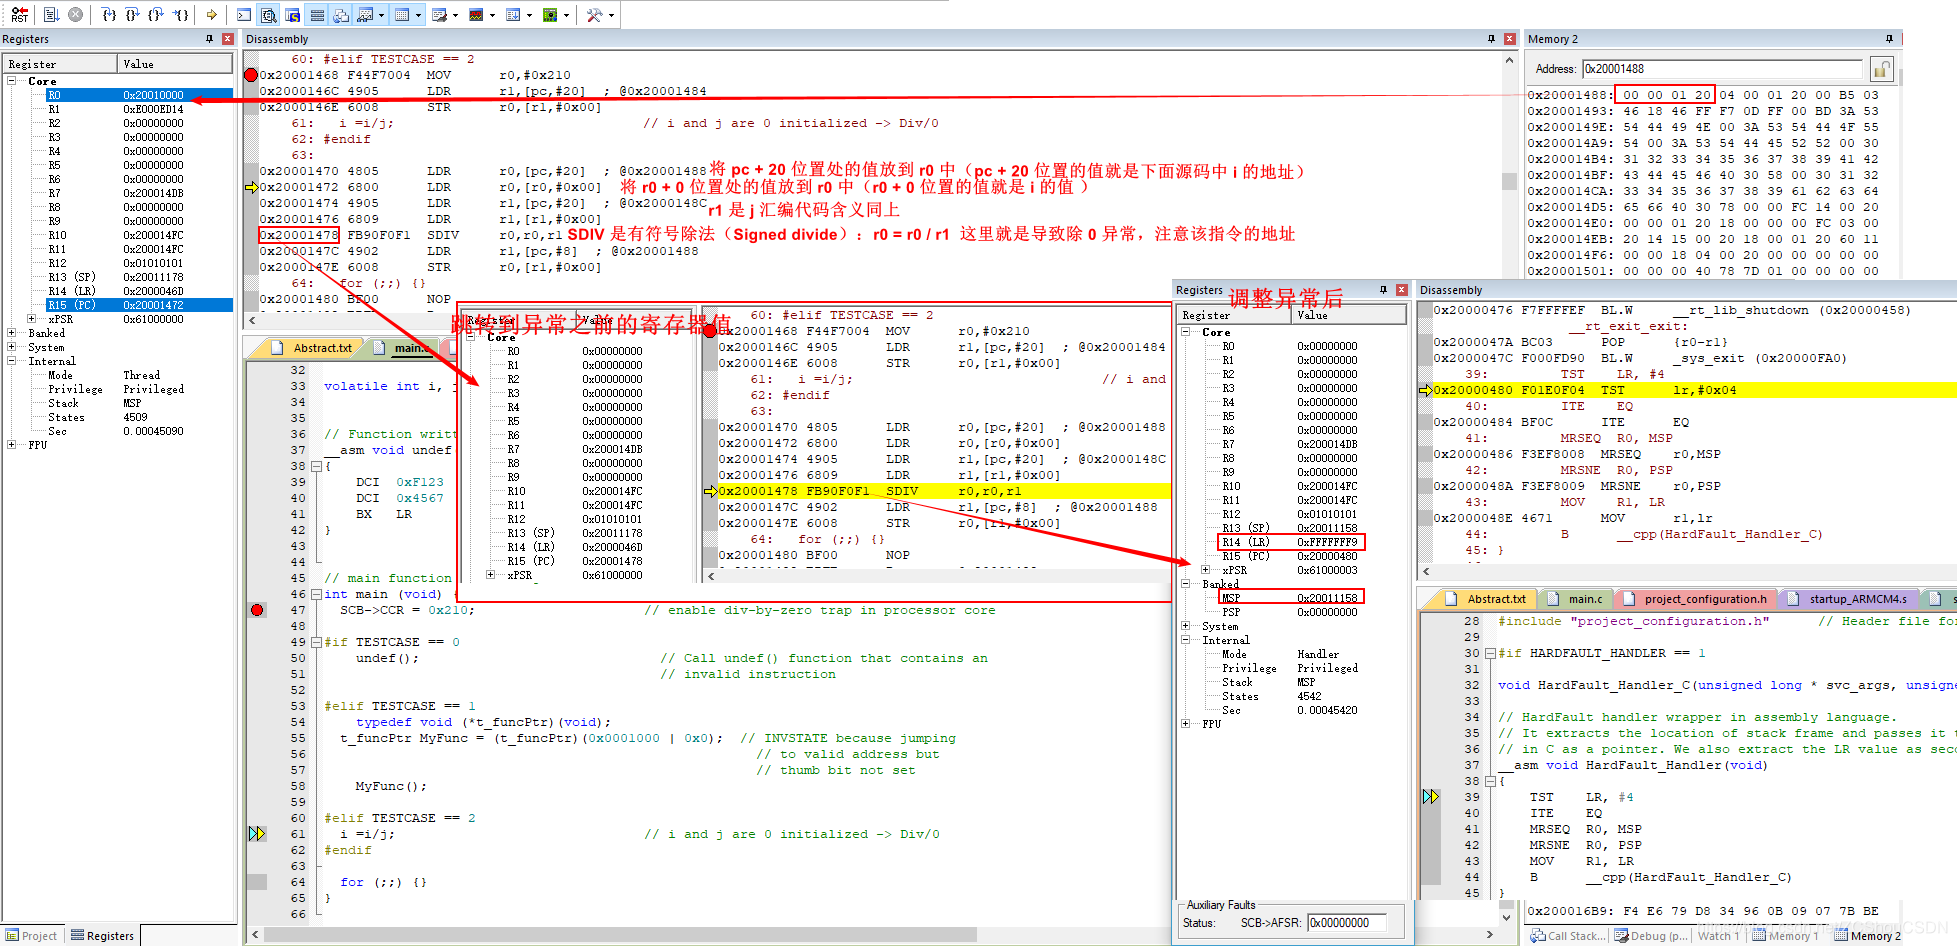Click the Step Out braces icon
Viewport: 1957px width, 946px height.
coord(156,15)
